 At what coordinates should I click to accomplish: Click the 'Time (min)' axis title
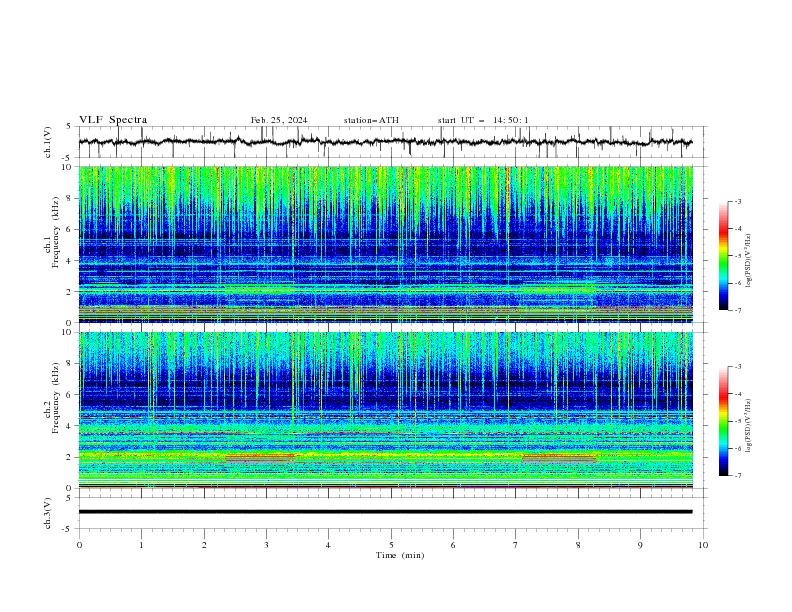click(x=400, y=555)
